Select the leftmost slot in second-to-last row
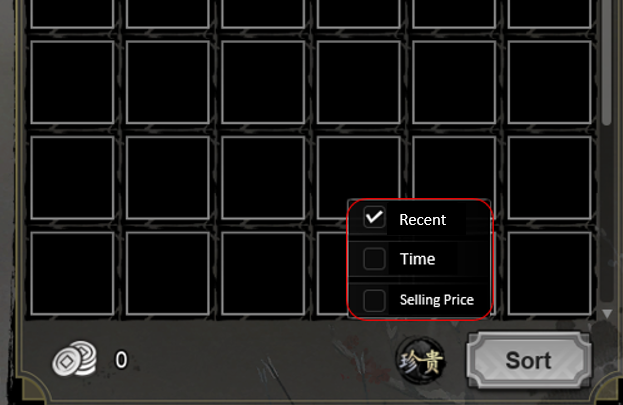 [x=72, y=178]
